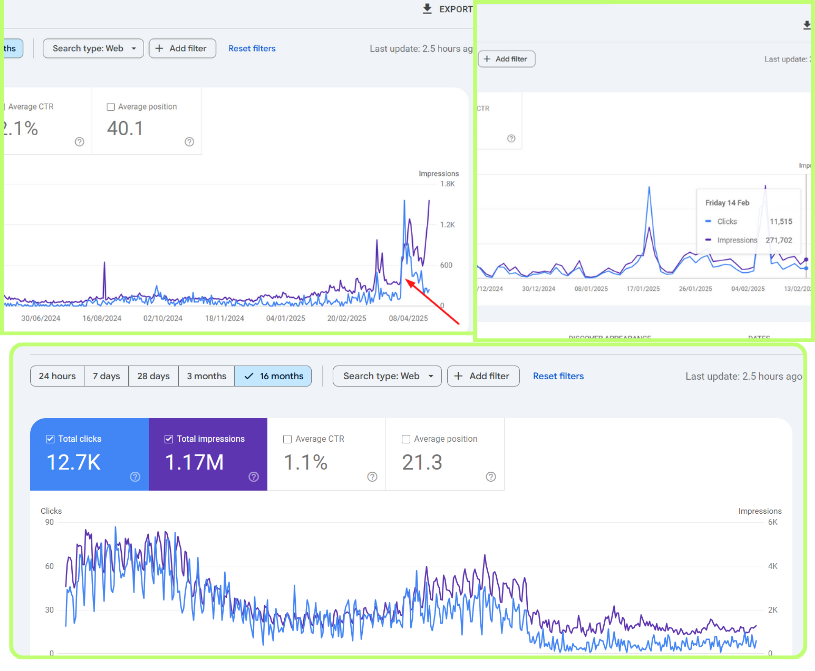
Task: Click Add filter in the upper-right screenshot
Action: [506, 59]
